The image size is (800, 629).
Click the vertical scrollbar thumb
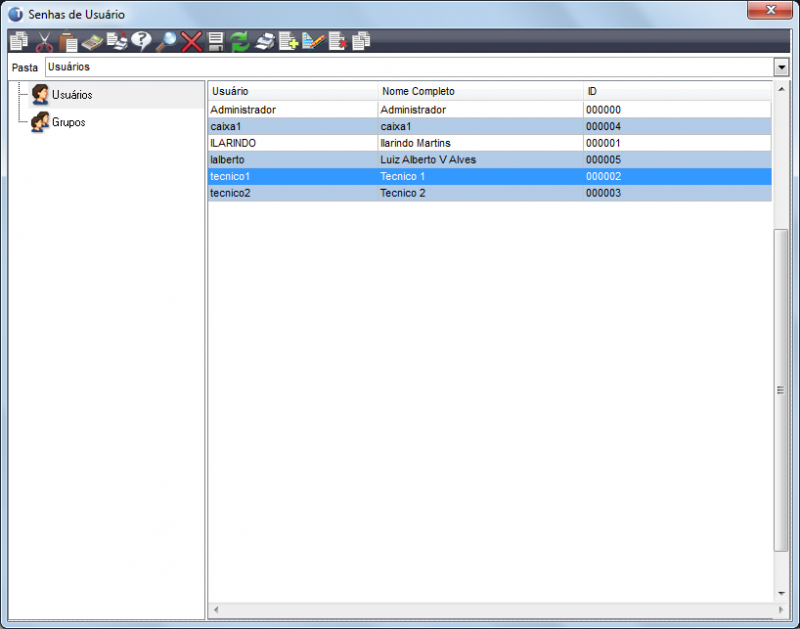point(781,390)
